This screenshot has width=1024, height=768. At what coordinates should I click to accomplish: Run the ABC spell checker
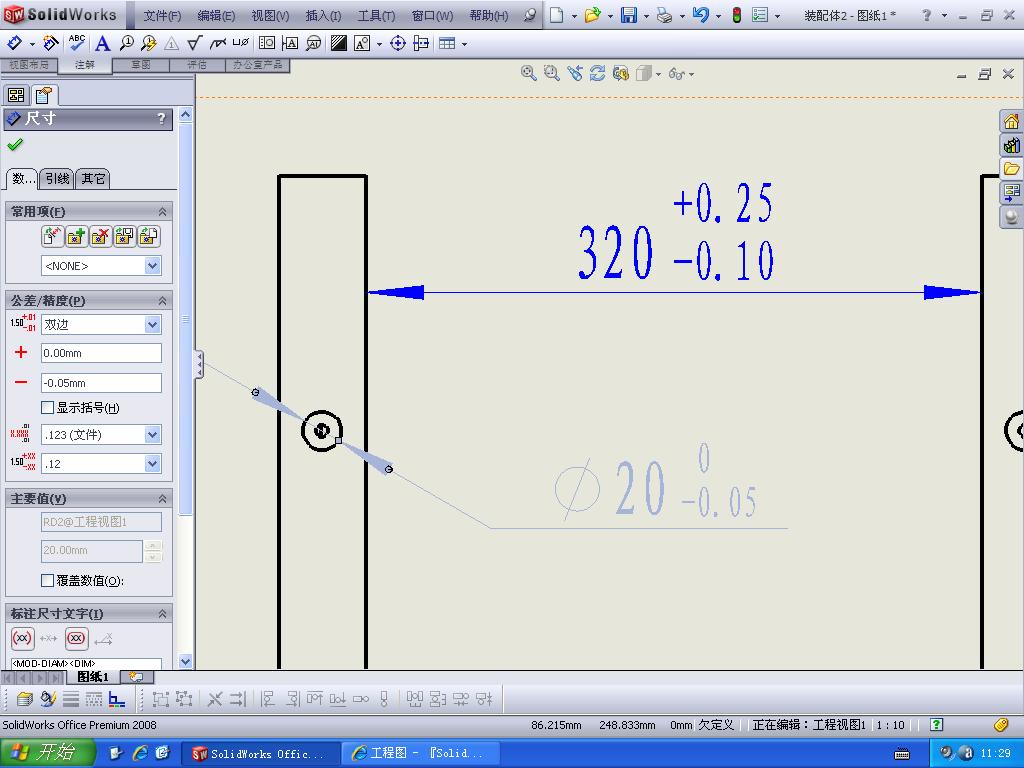(76, 43)
